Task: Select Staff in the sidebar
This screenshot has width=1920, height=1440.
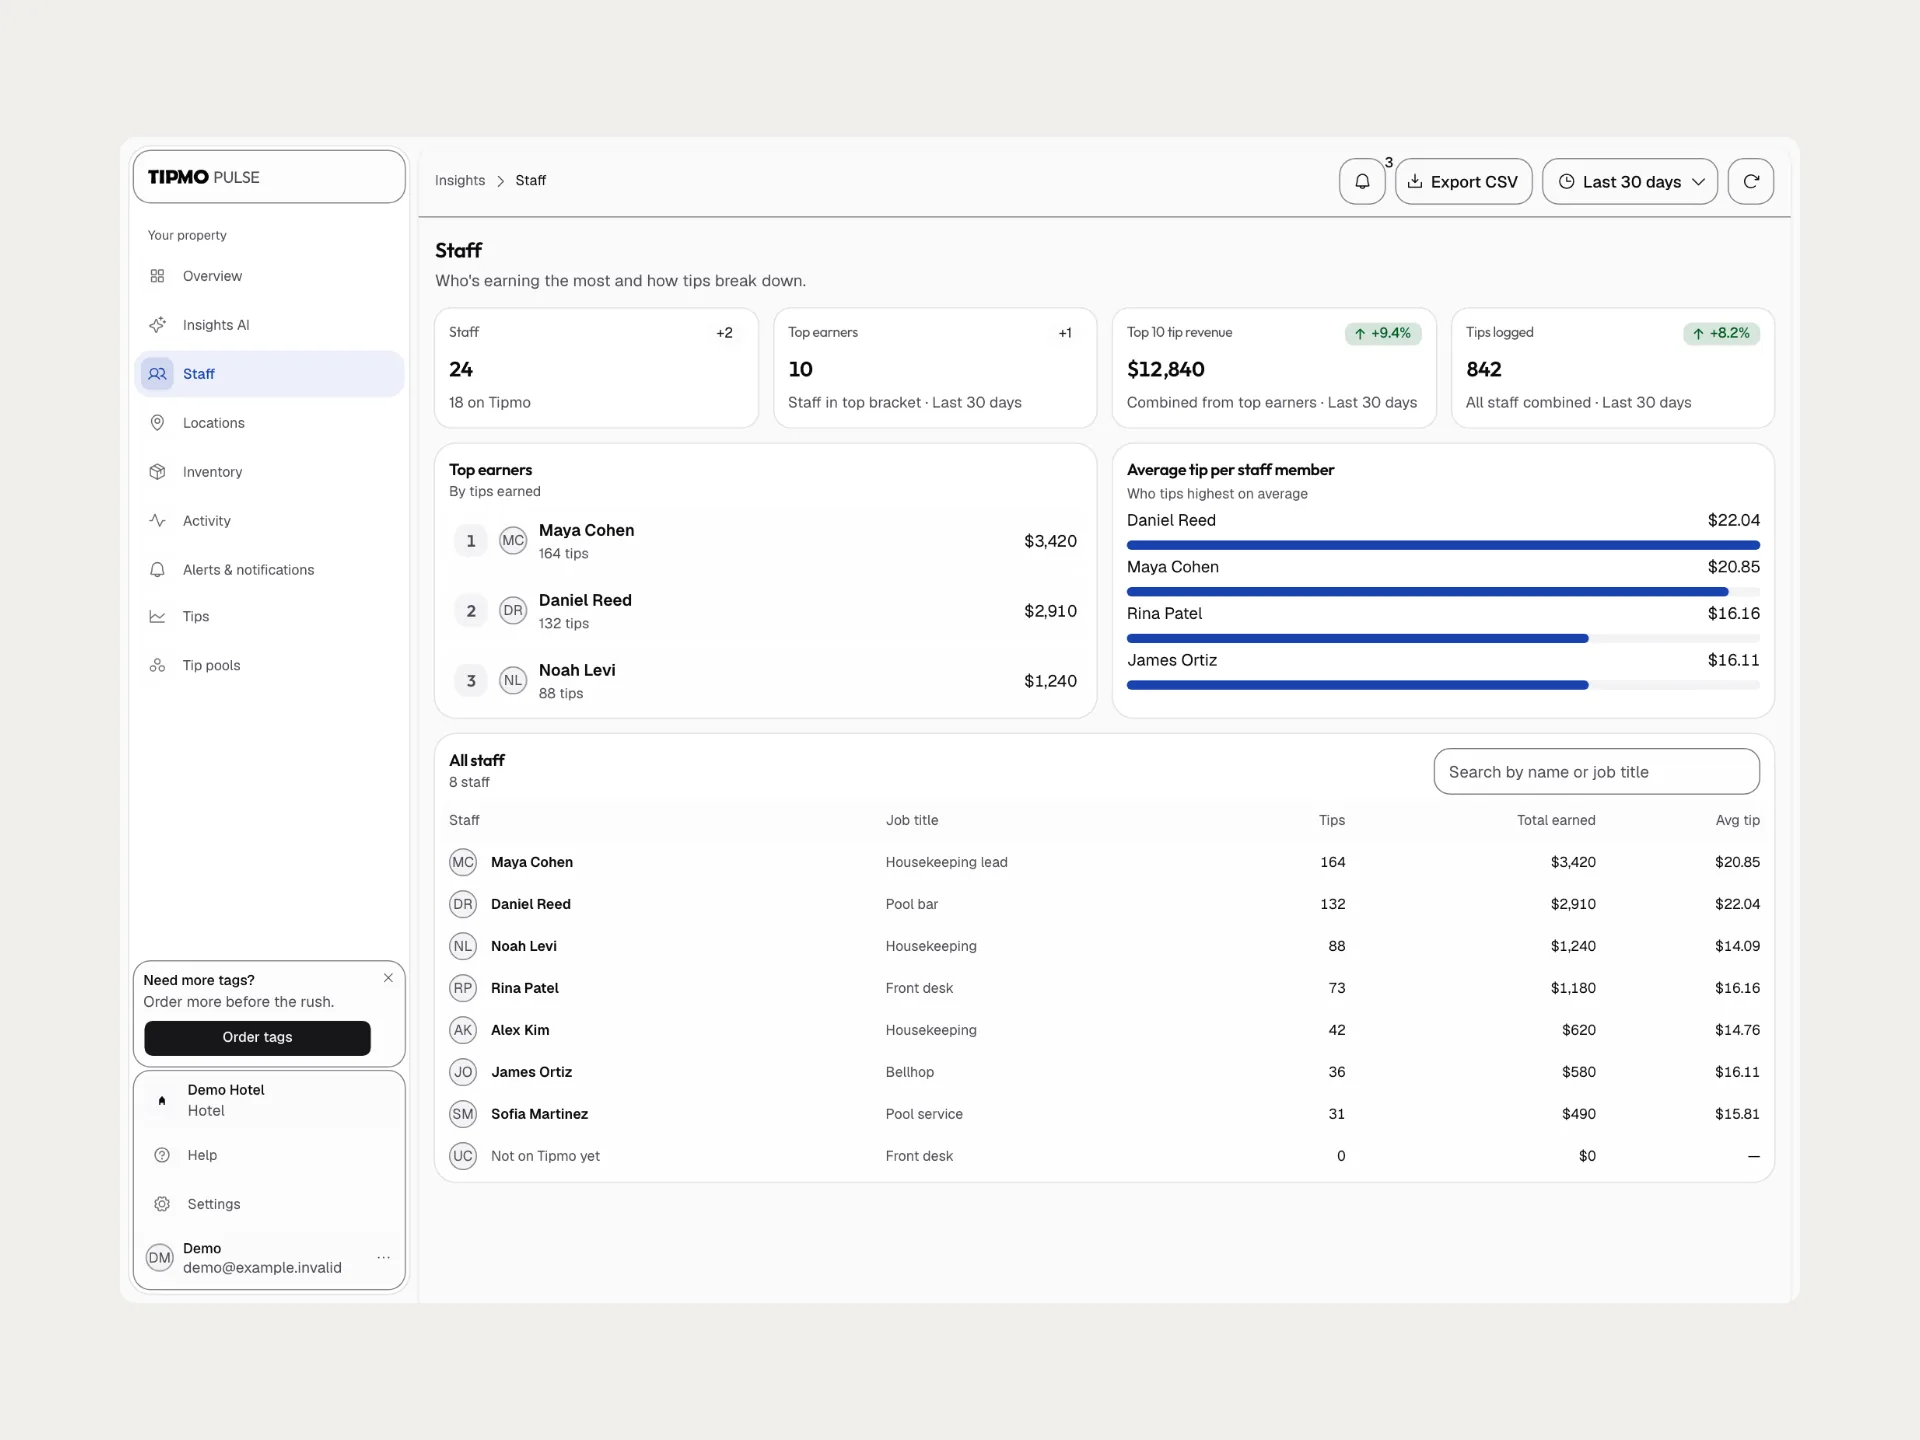Action: click(x=269, y=374)
